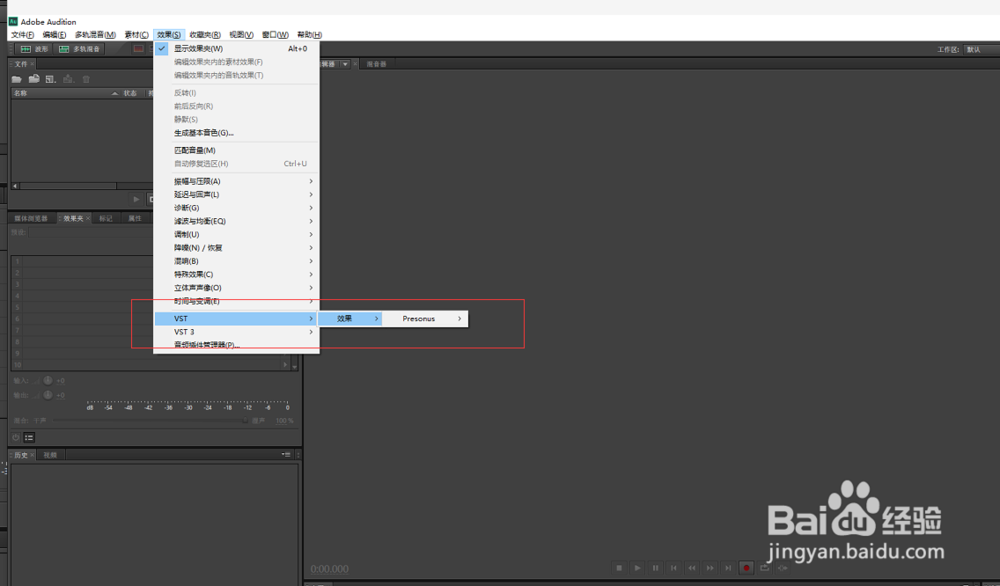This screenshot has height=586, width=1000.
Task: Click the open file folder icon
Action: 17,79
